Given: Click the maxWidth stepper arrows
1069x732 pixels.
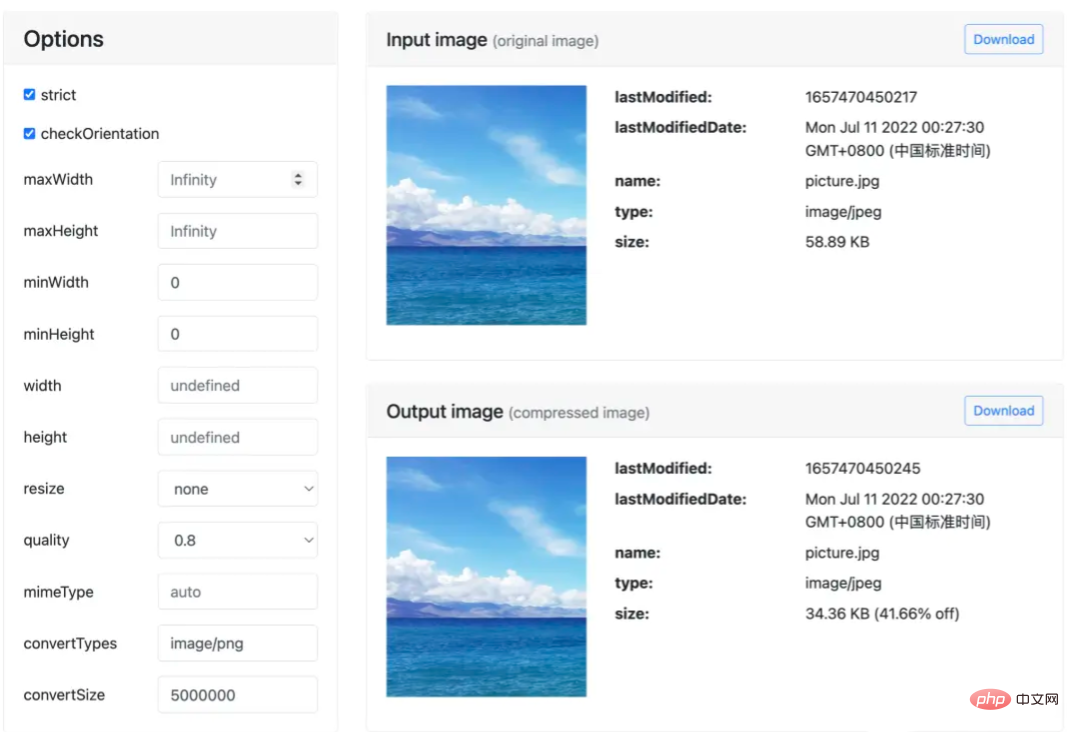Looking at the screenshot, I should click(x=297, y=180).
